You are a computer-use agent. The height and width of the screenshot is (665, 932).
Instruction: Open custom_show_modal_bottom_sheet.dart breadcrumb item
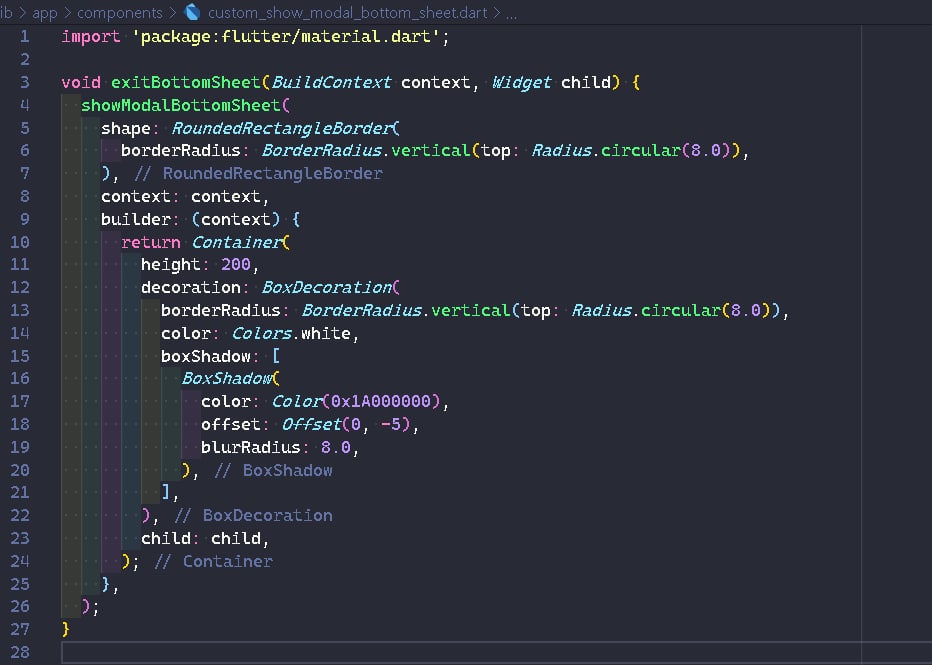point(347,12)
